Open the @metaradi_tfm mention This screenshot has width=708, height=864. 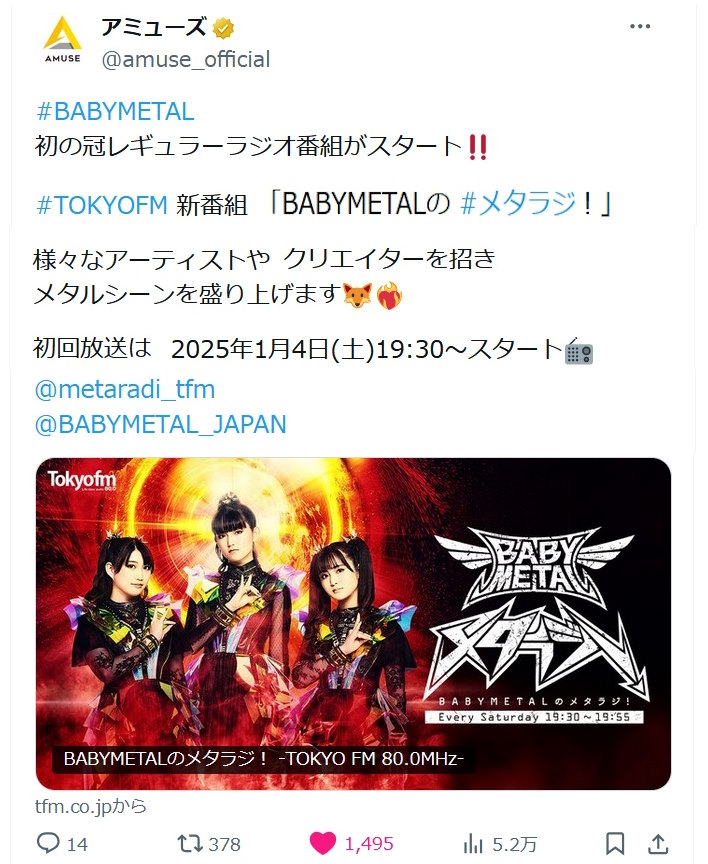[x=125, y=390]
